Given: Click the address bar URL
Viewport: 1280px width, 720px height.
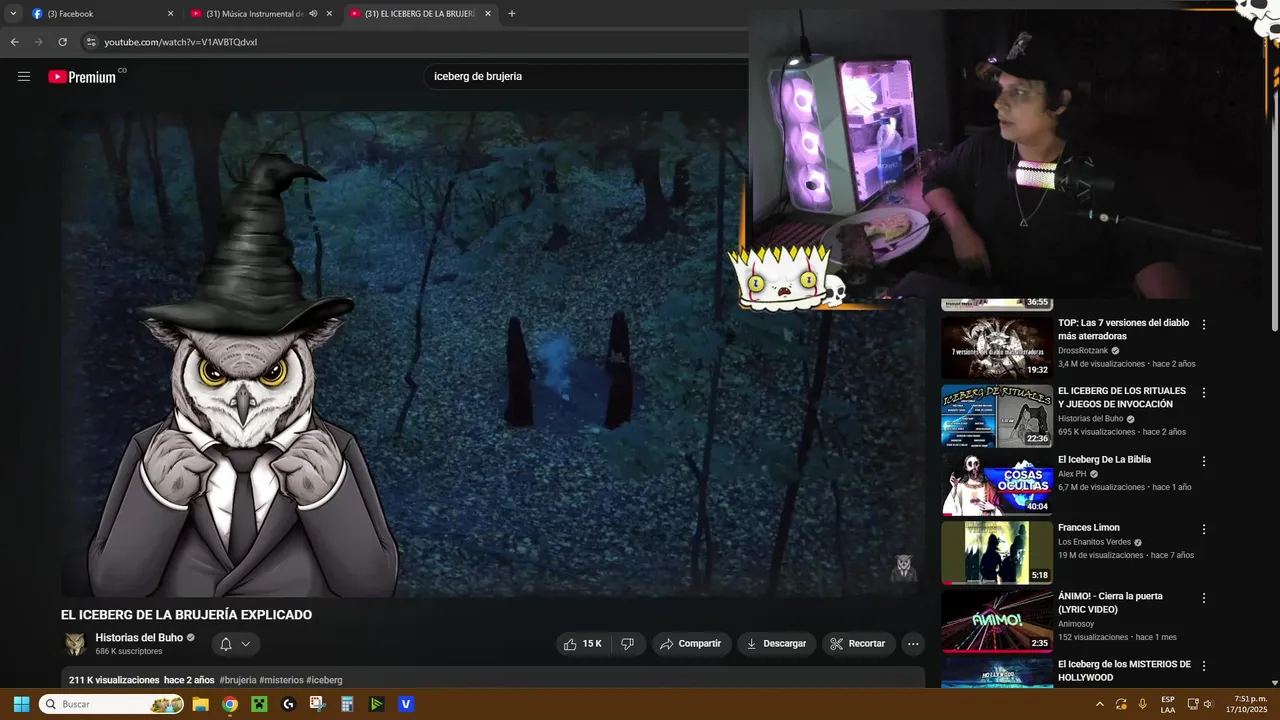Looking at the screenshot, I should 181,42.
